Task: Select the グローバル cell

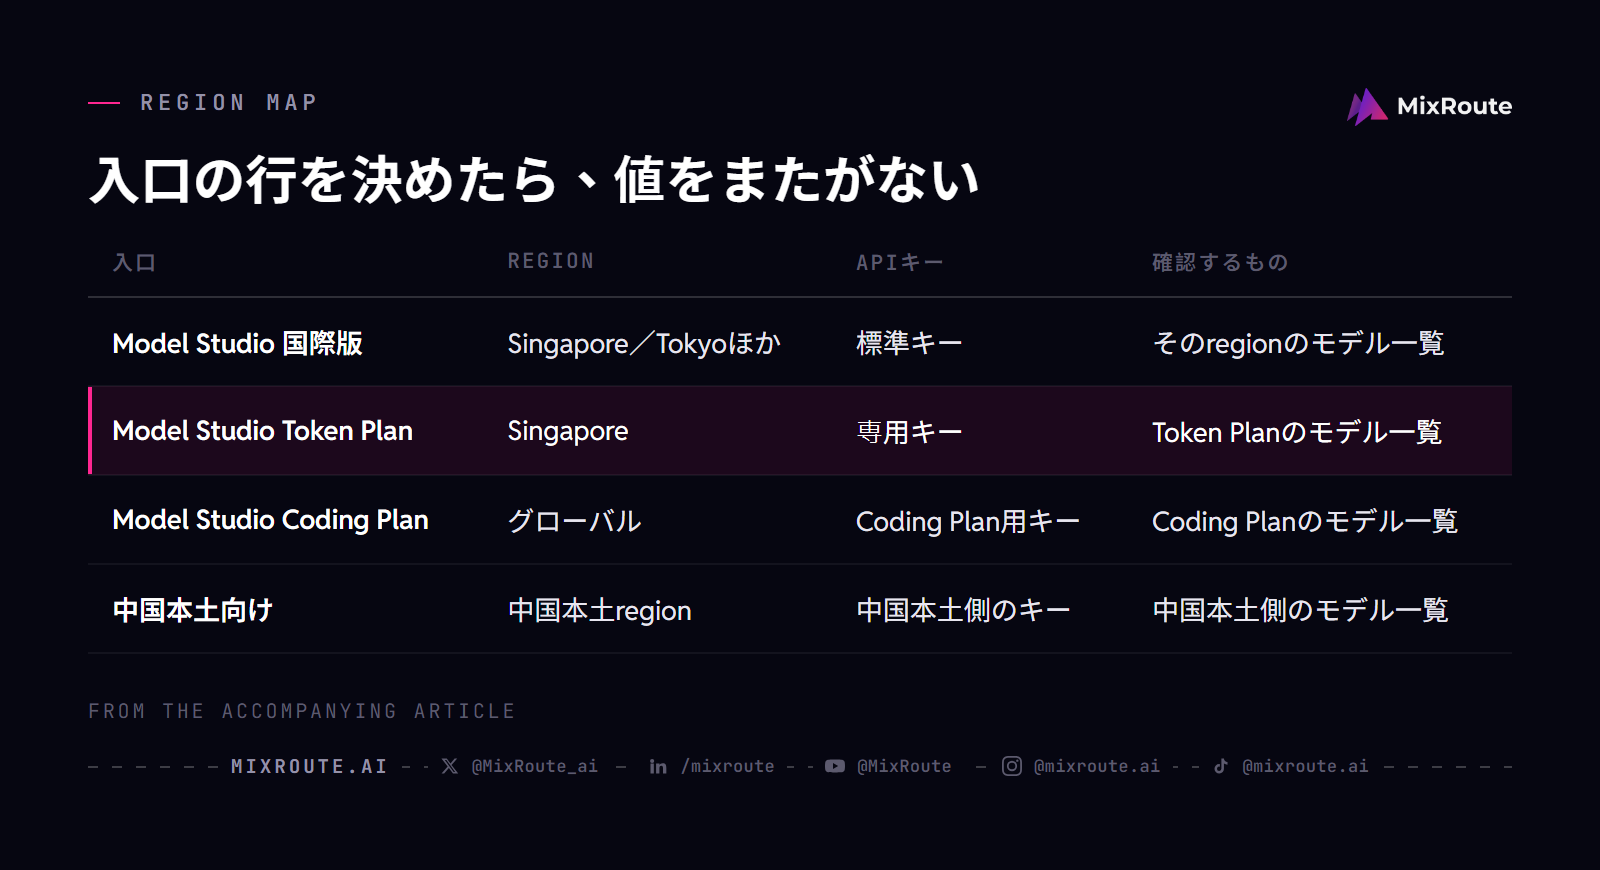Action: (x=574, y=521)
